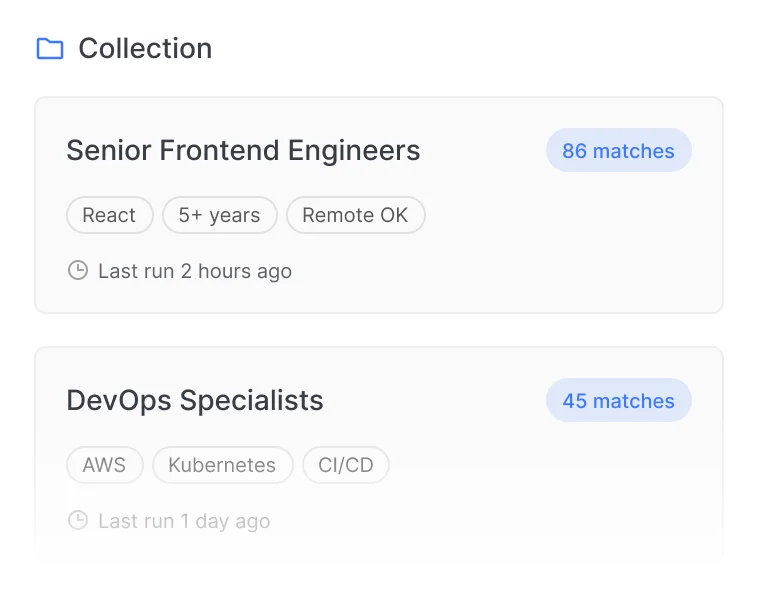Open the Senior Frontend Engineers saved search
The width and height of the screenshot is (758, 606).
243,150
